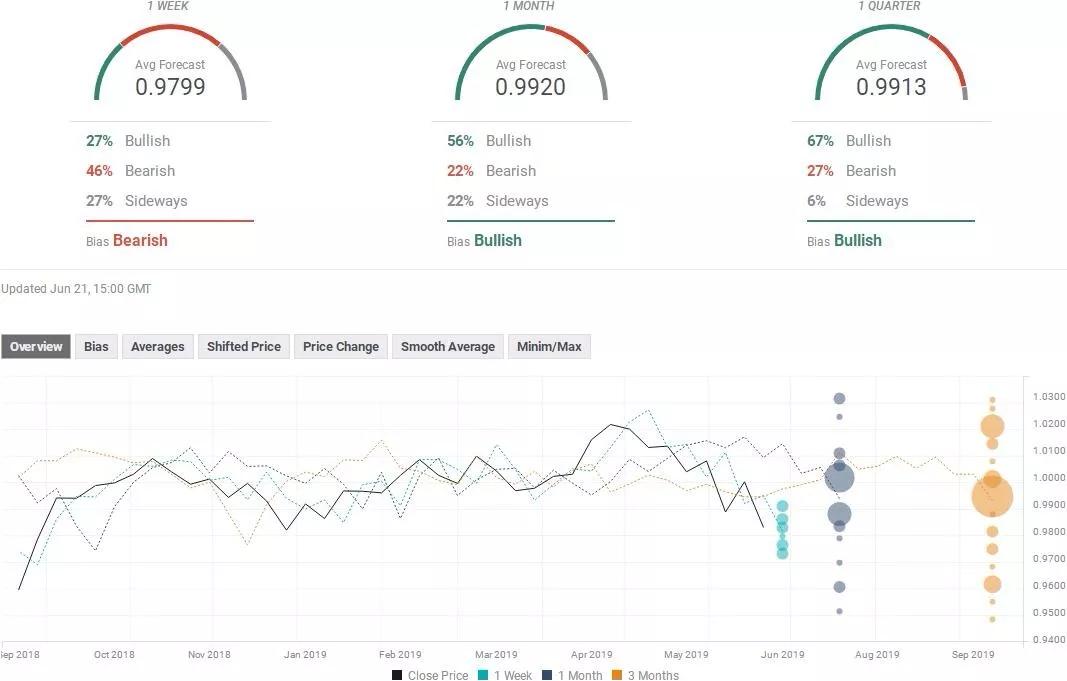The height and width of the screenshot is (681, 1067).
Task: Select the Smooth Average tab
Action: pyautogui.click(x=447, y=347)
